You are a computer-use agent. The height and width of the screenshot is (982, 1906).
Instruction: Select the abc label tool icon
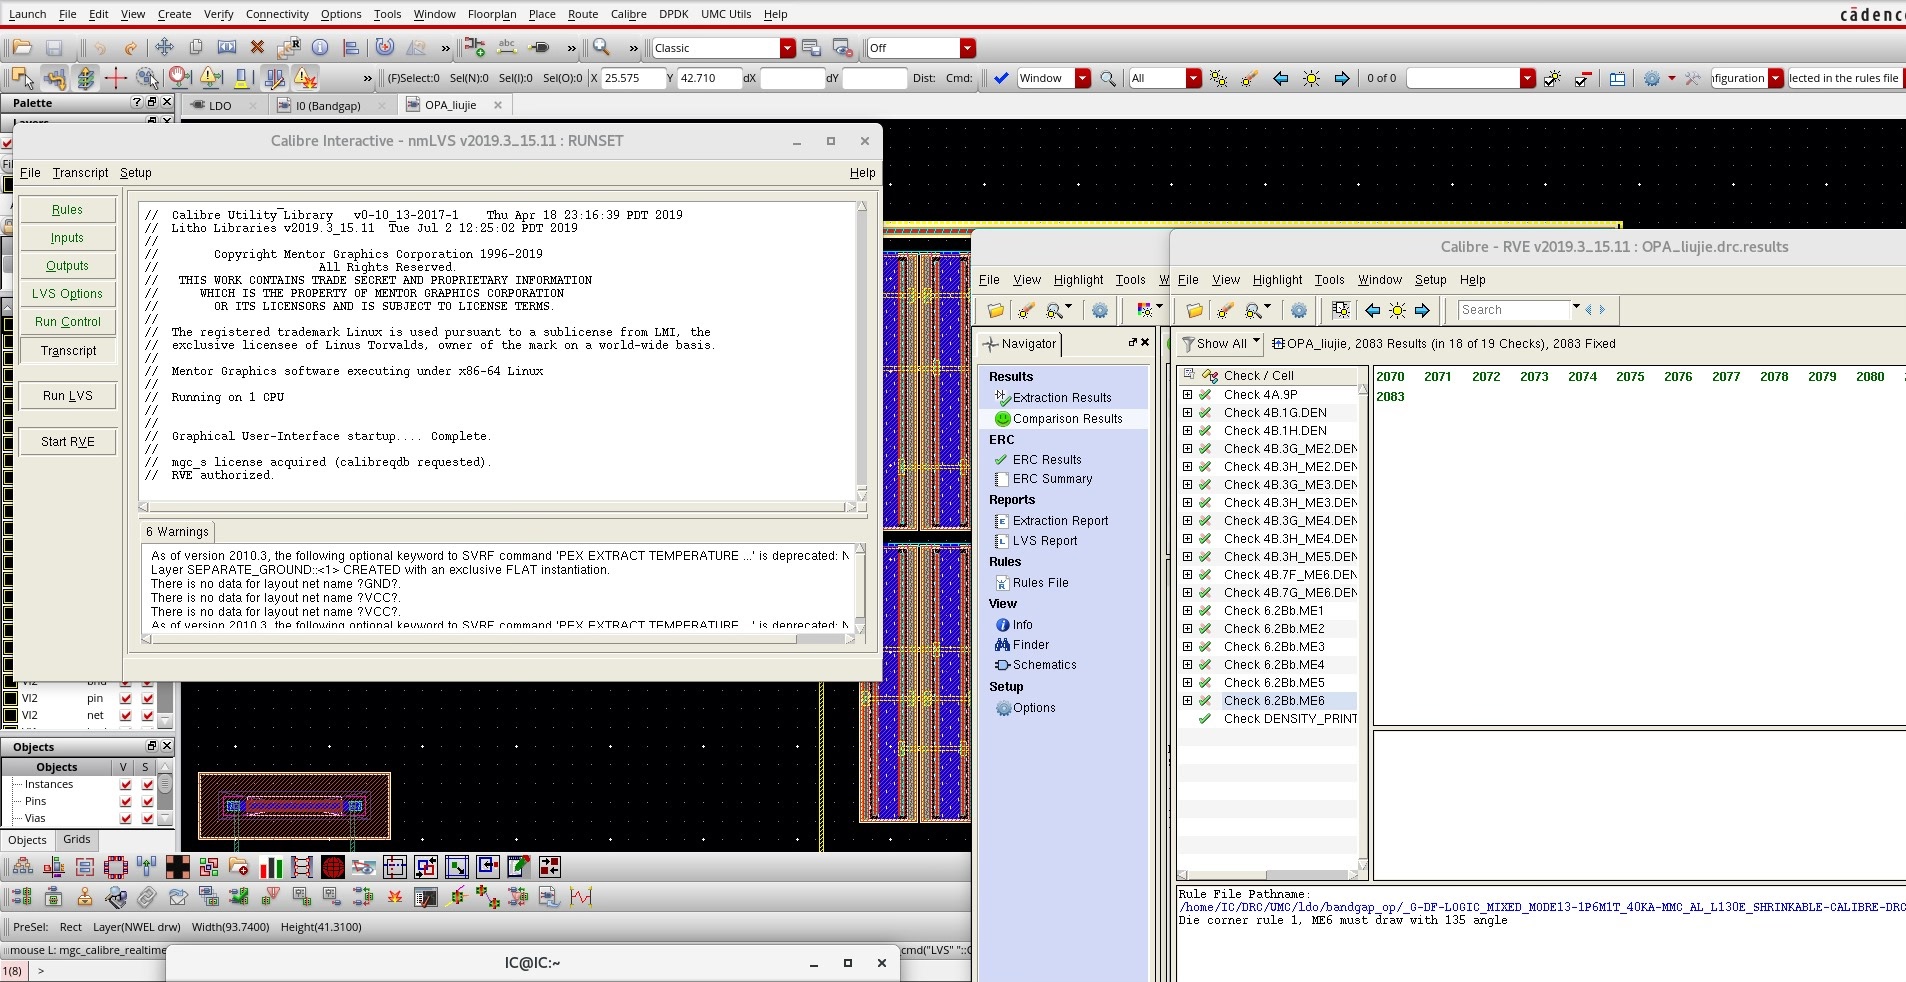(505, 47)
